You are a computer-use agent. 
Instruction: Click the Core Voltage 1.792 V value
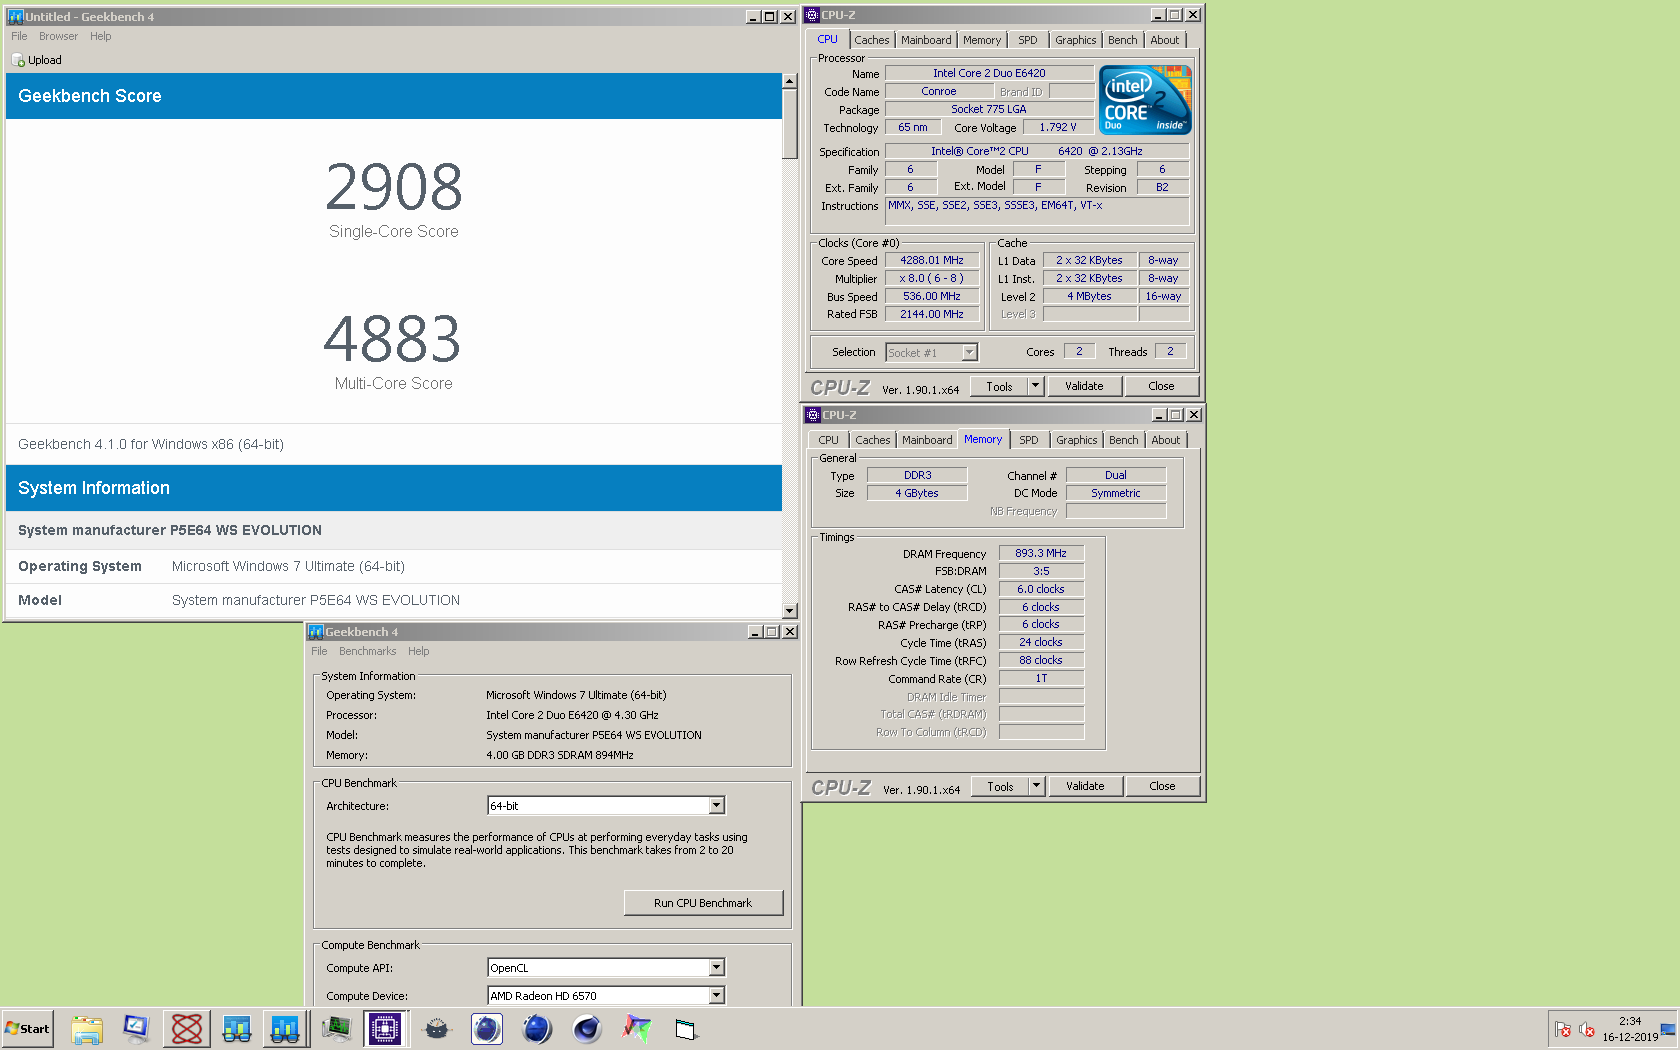[1058, 127]
